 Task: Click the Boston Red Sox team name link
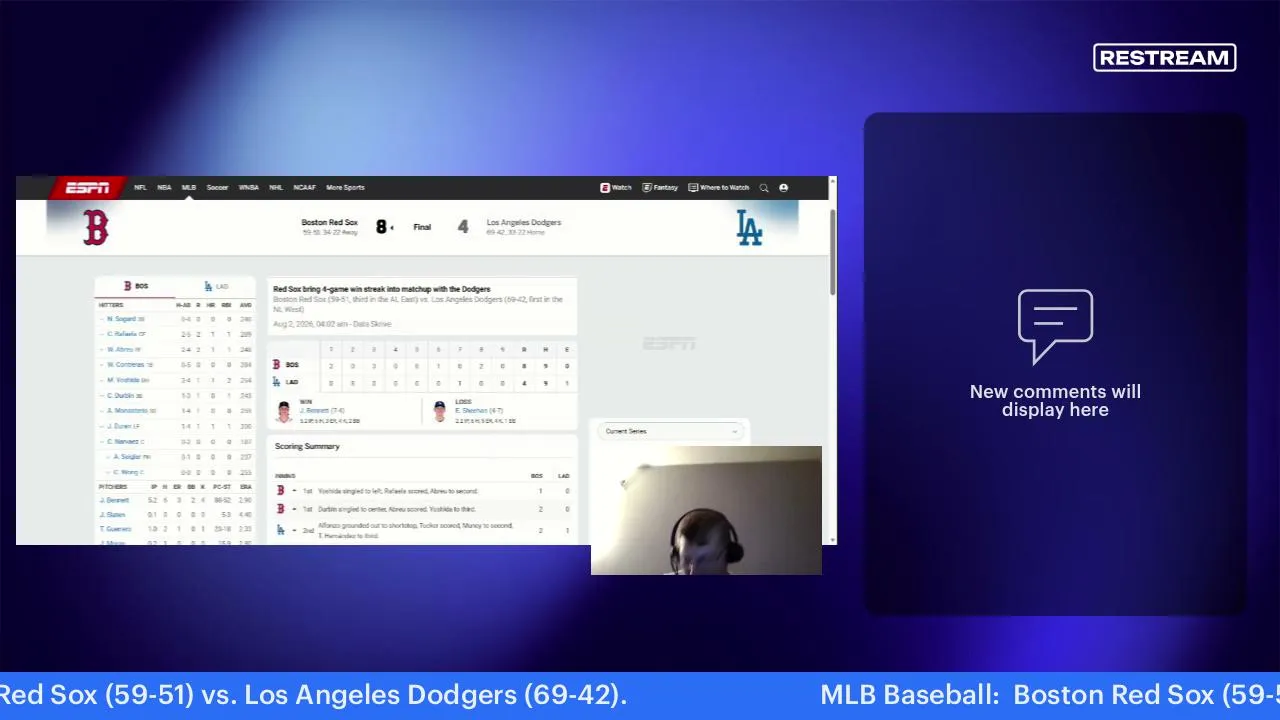coord(329,223)
